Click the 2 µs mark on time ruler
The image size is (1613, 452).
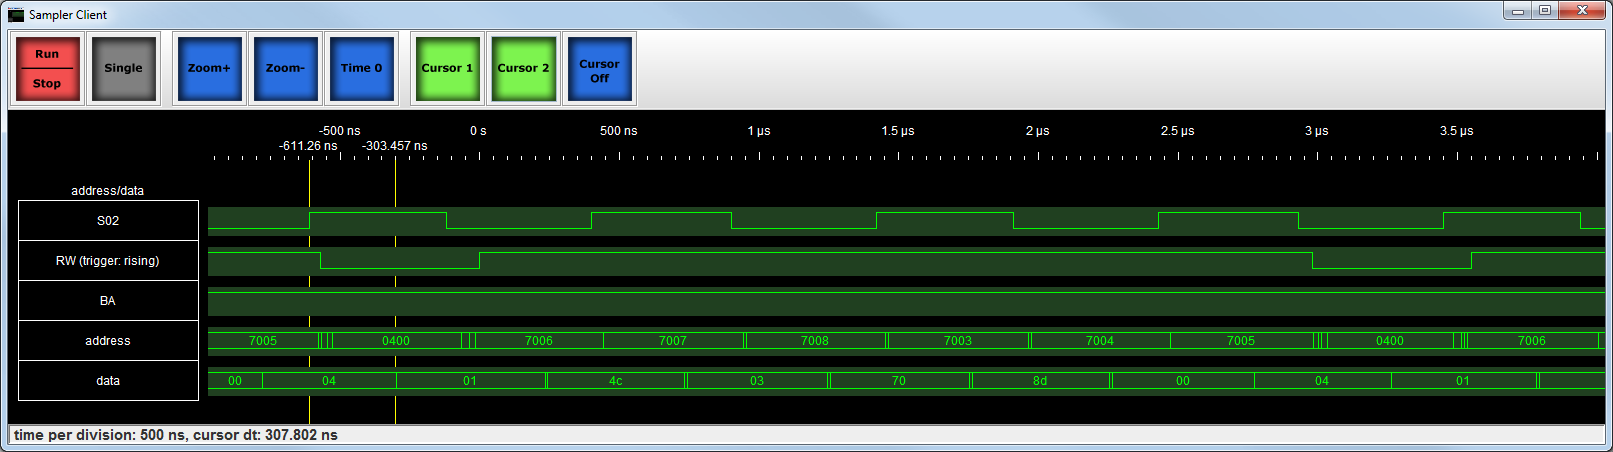click(1037, 131)
